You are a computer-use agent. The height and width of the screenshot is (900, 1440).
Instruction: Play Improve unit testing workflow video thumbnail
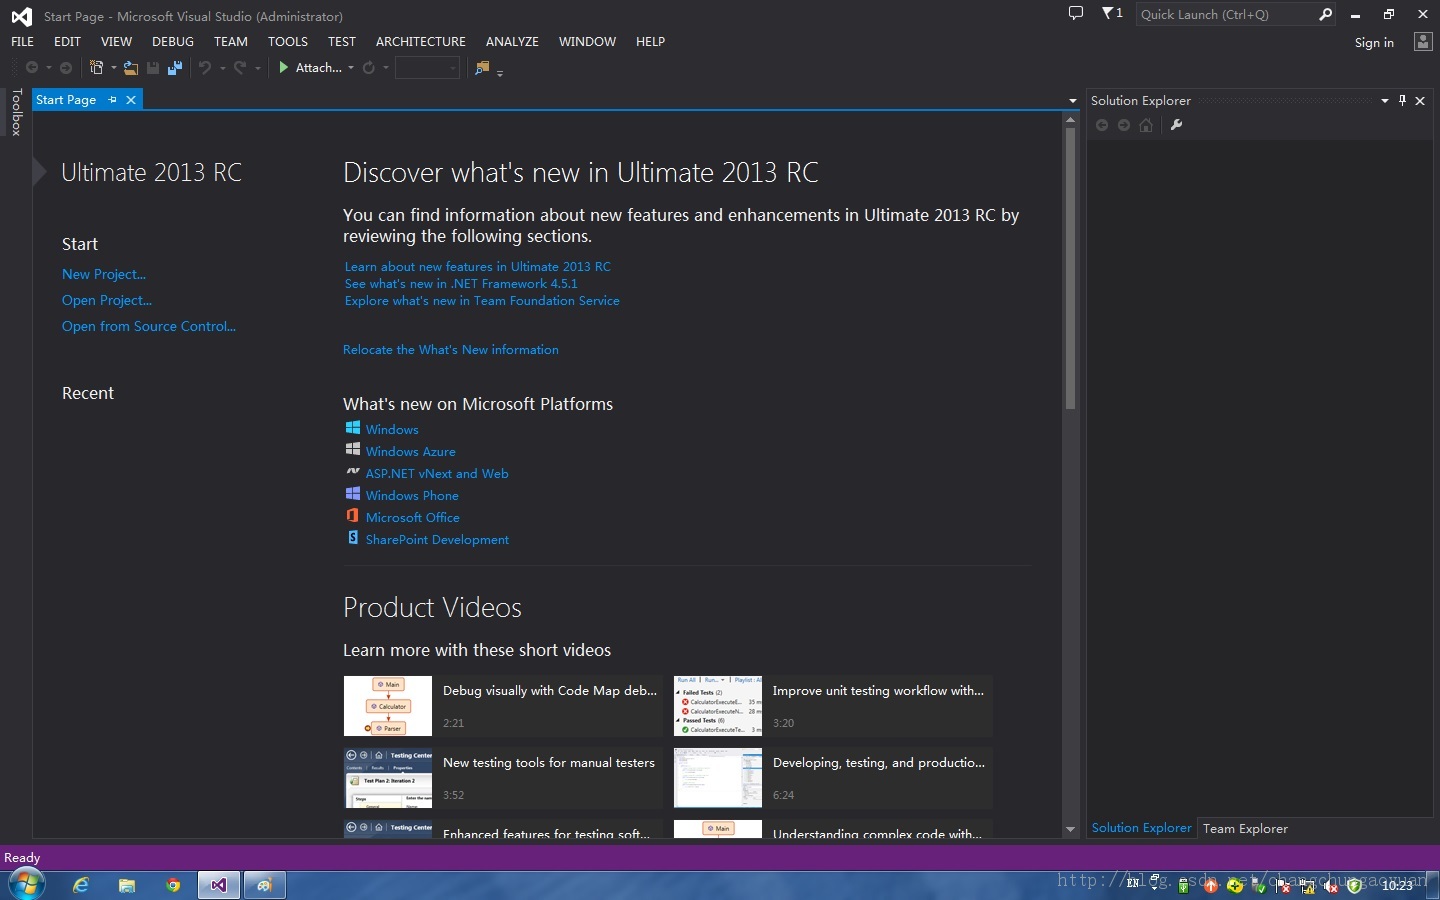click(x=718, y=706)
